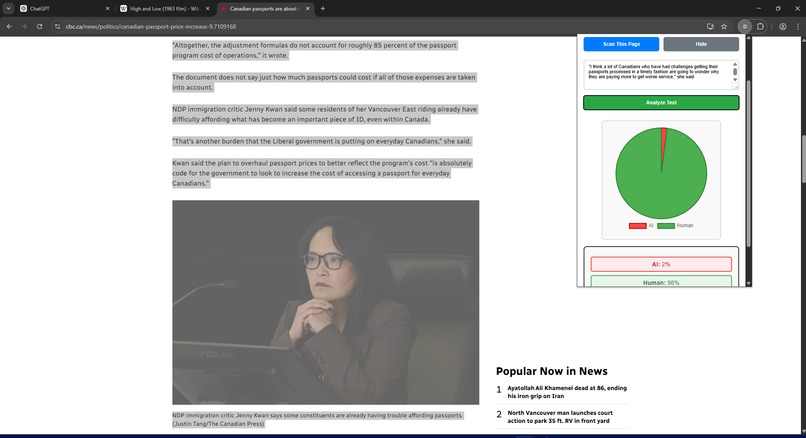
Task: Install app icon in address bar
Action: pyautogui.click(x=710, y=27)
